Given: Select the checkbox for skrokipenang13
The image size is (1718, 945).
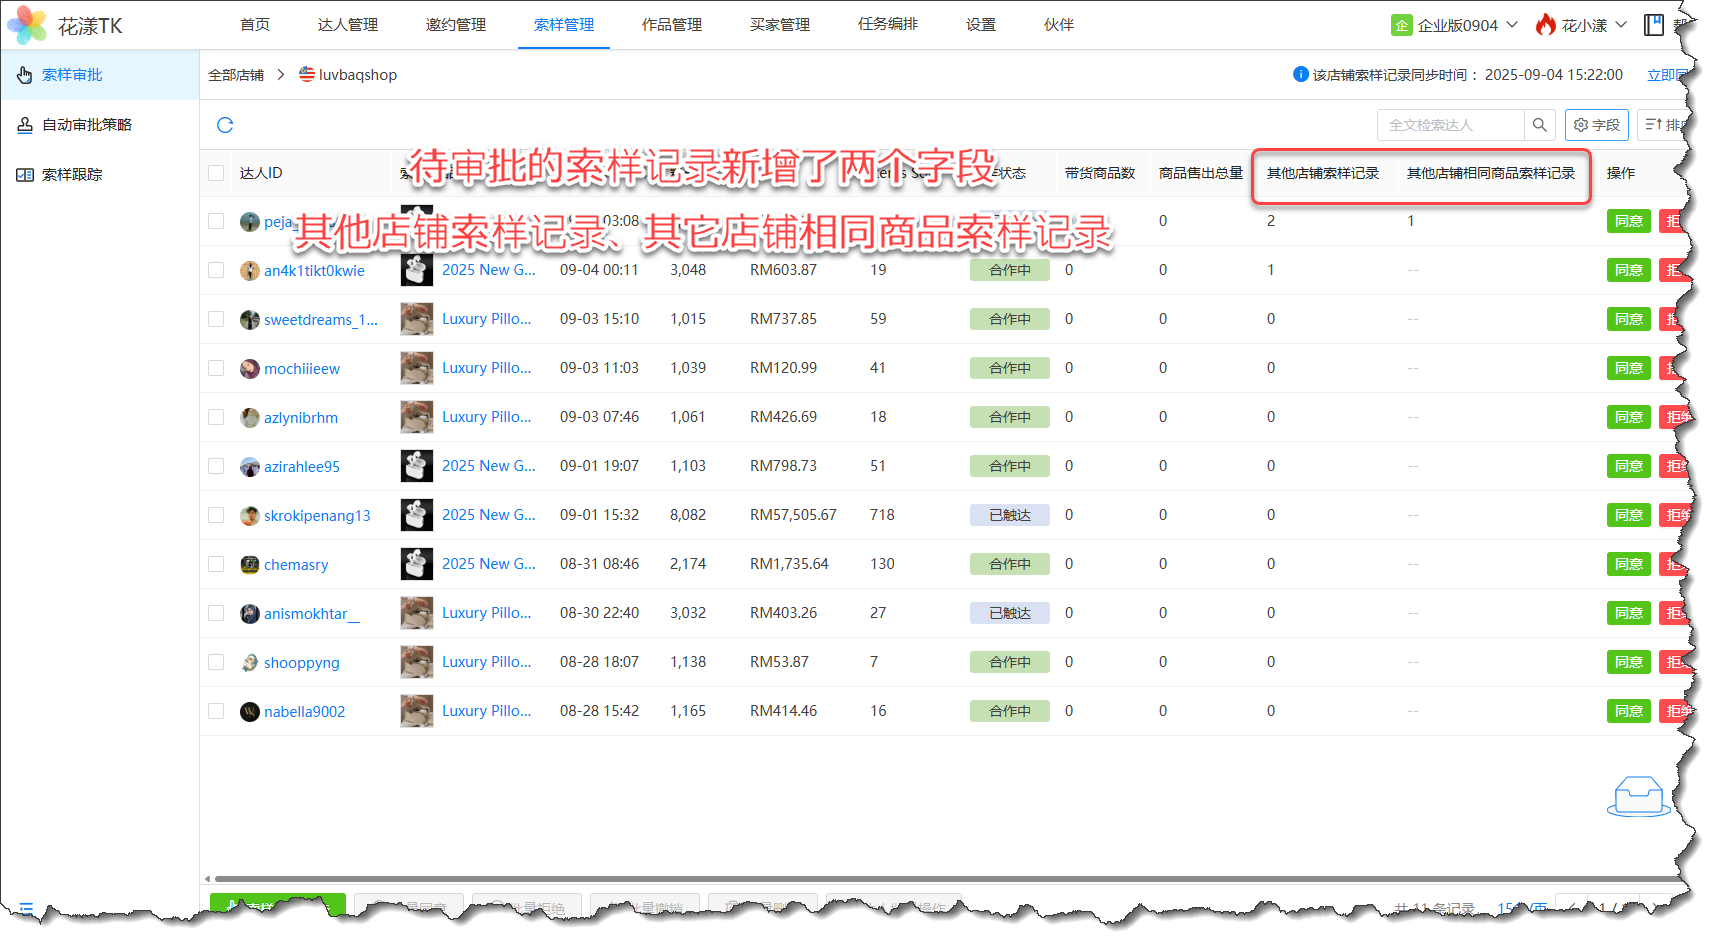Looking at the screenshot, I should 216,515.
